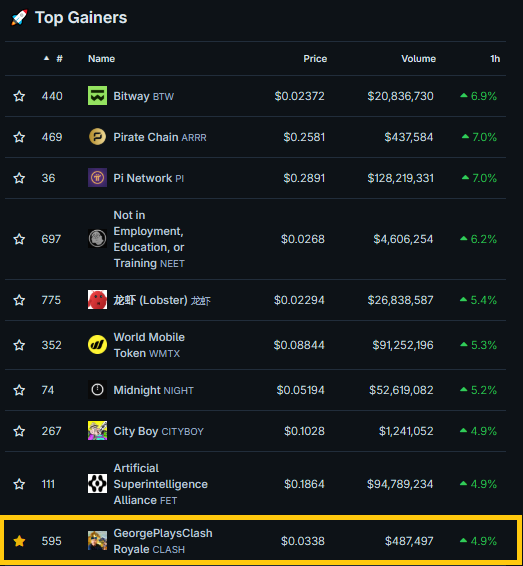Click rank number 440
Screen dimensions: 523x566
coord(52,96)
